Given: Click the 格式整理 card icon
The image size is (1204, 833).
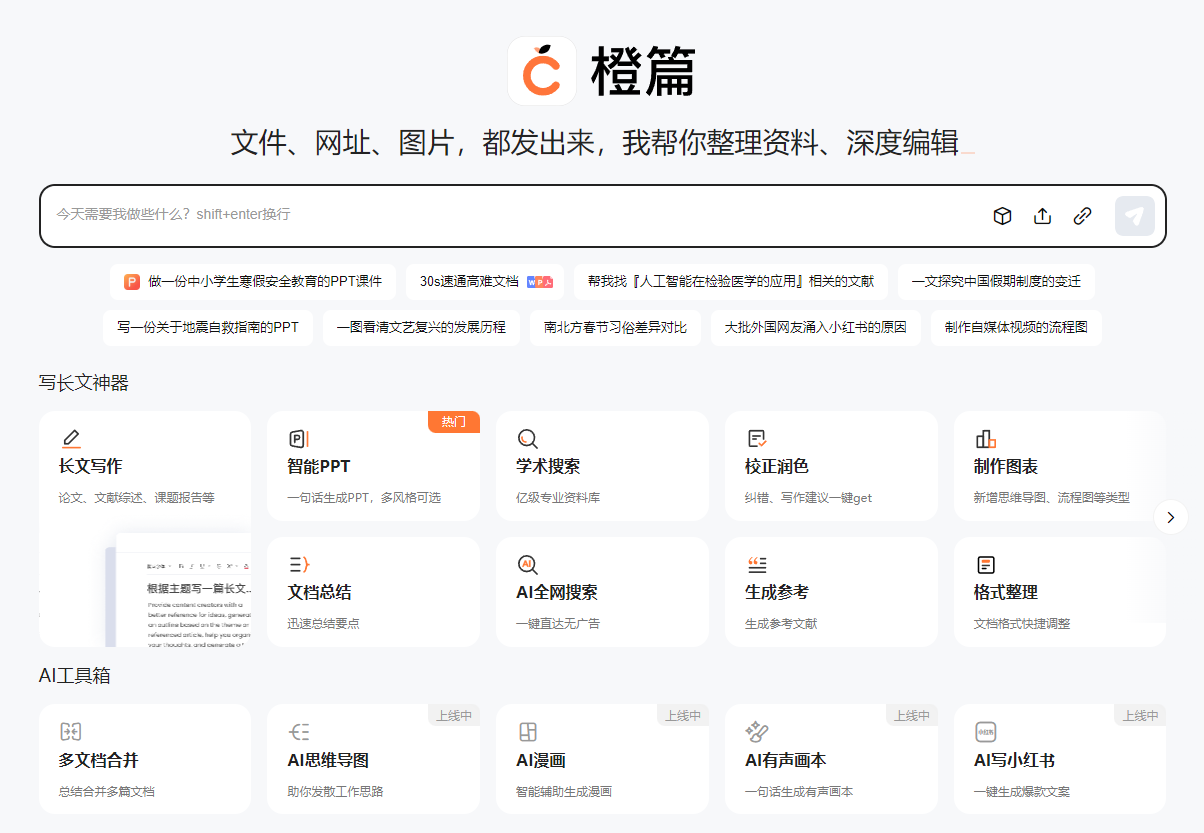Looking at the screenshot, I should pyautogui.click(x=985, y=565).
